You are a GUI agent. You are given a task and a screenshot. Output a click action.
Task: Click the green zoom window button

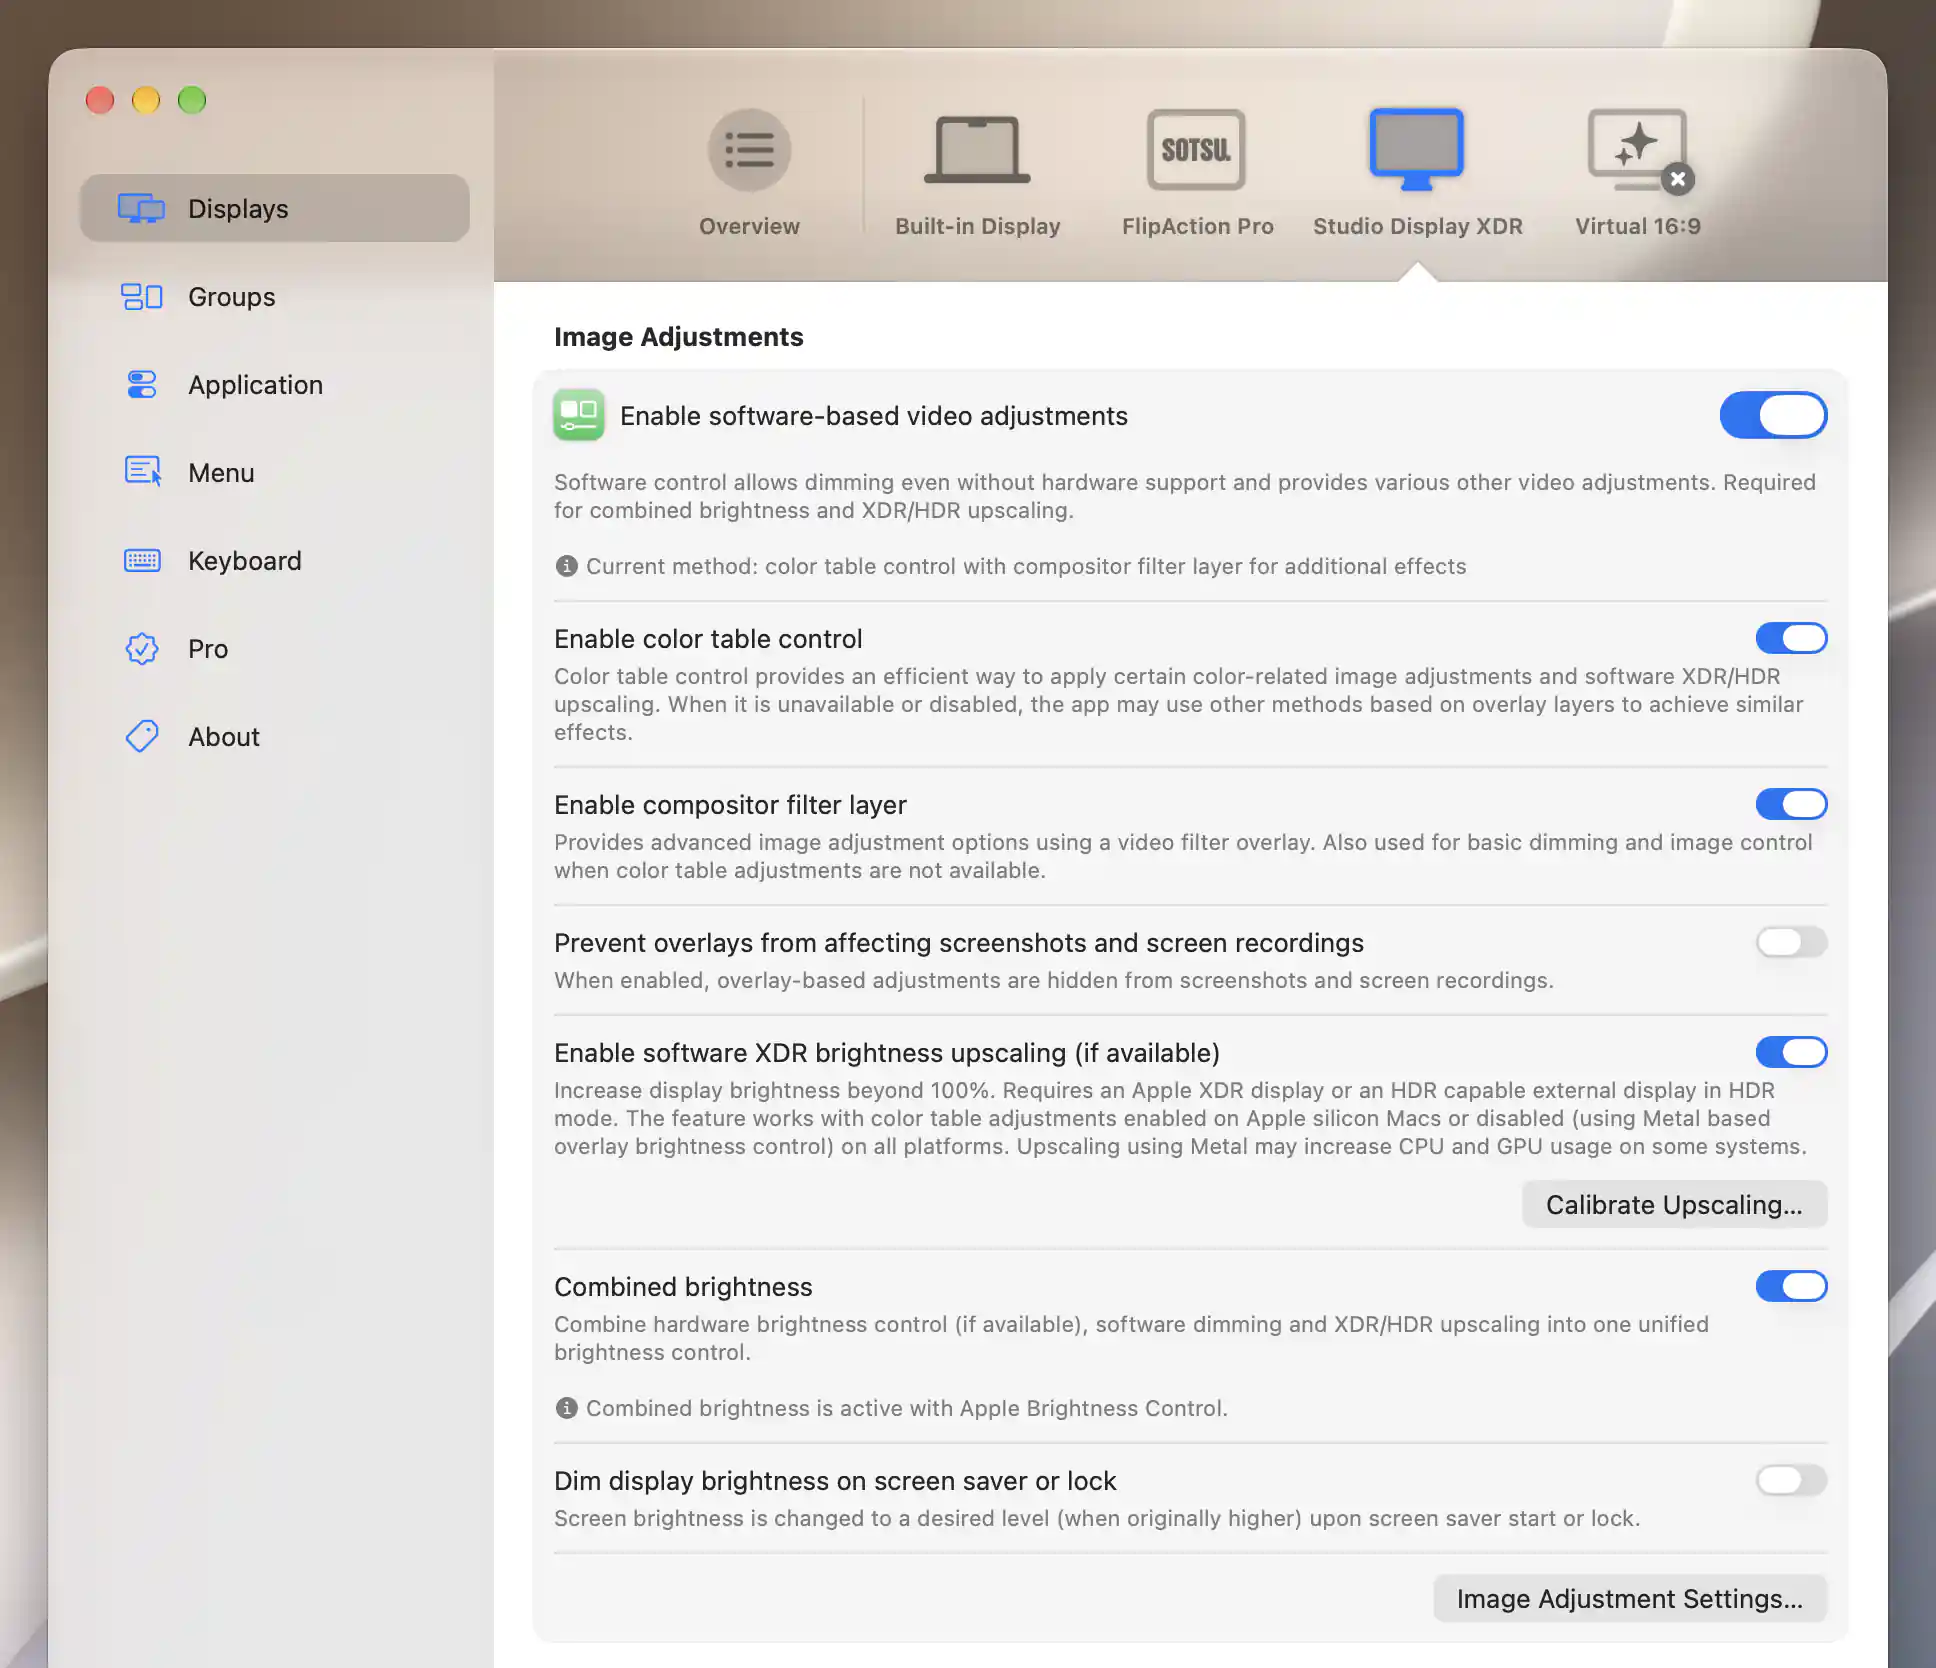coord(192,100)
